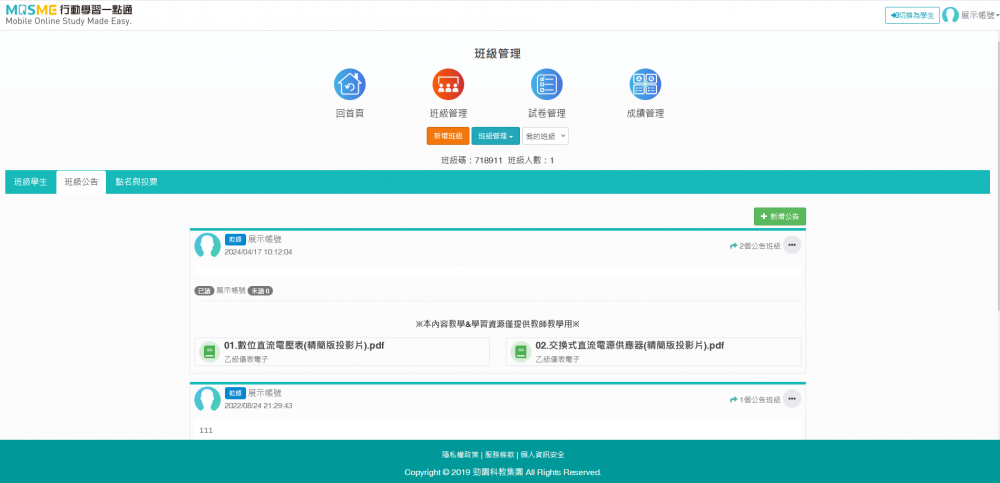Click the 回首頁 home icon
This screenshot has width=1000, height=483.
click(349, 85)
